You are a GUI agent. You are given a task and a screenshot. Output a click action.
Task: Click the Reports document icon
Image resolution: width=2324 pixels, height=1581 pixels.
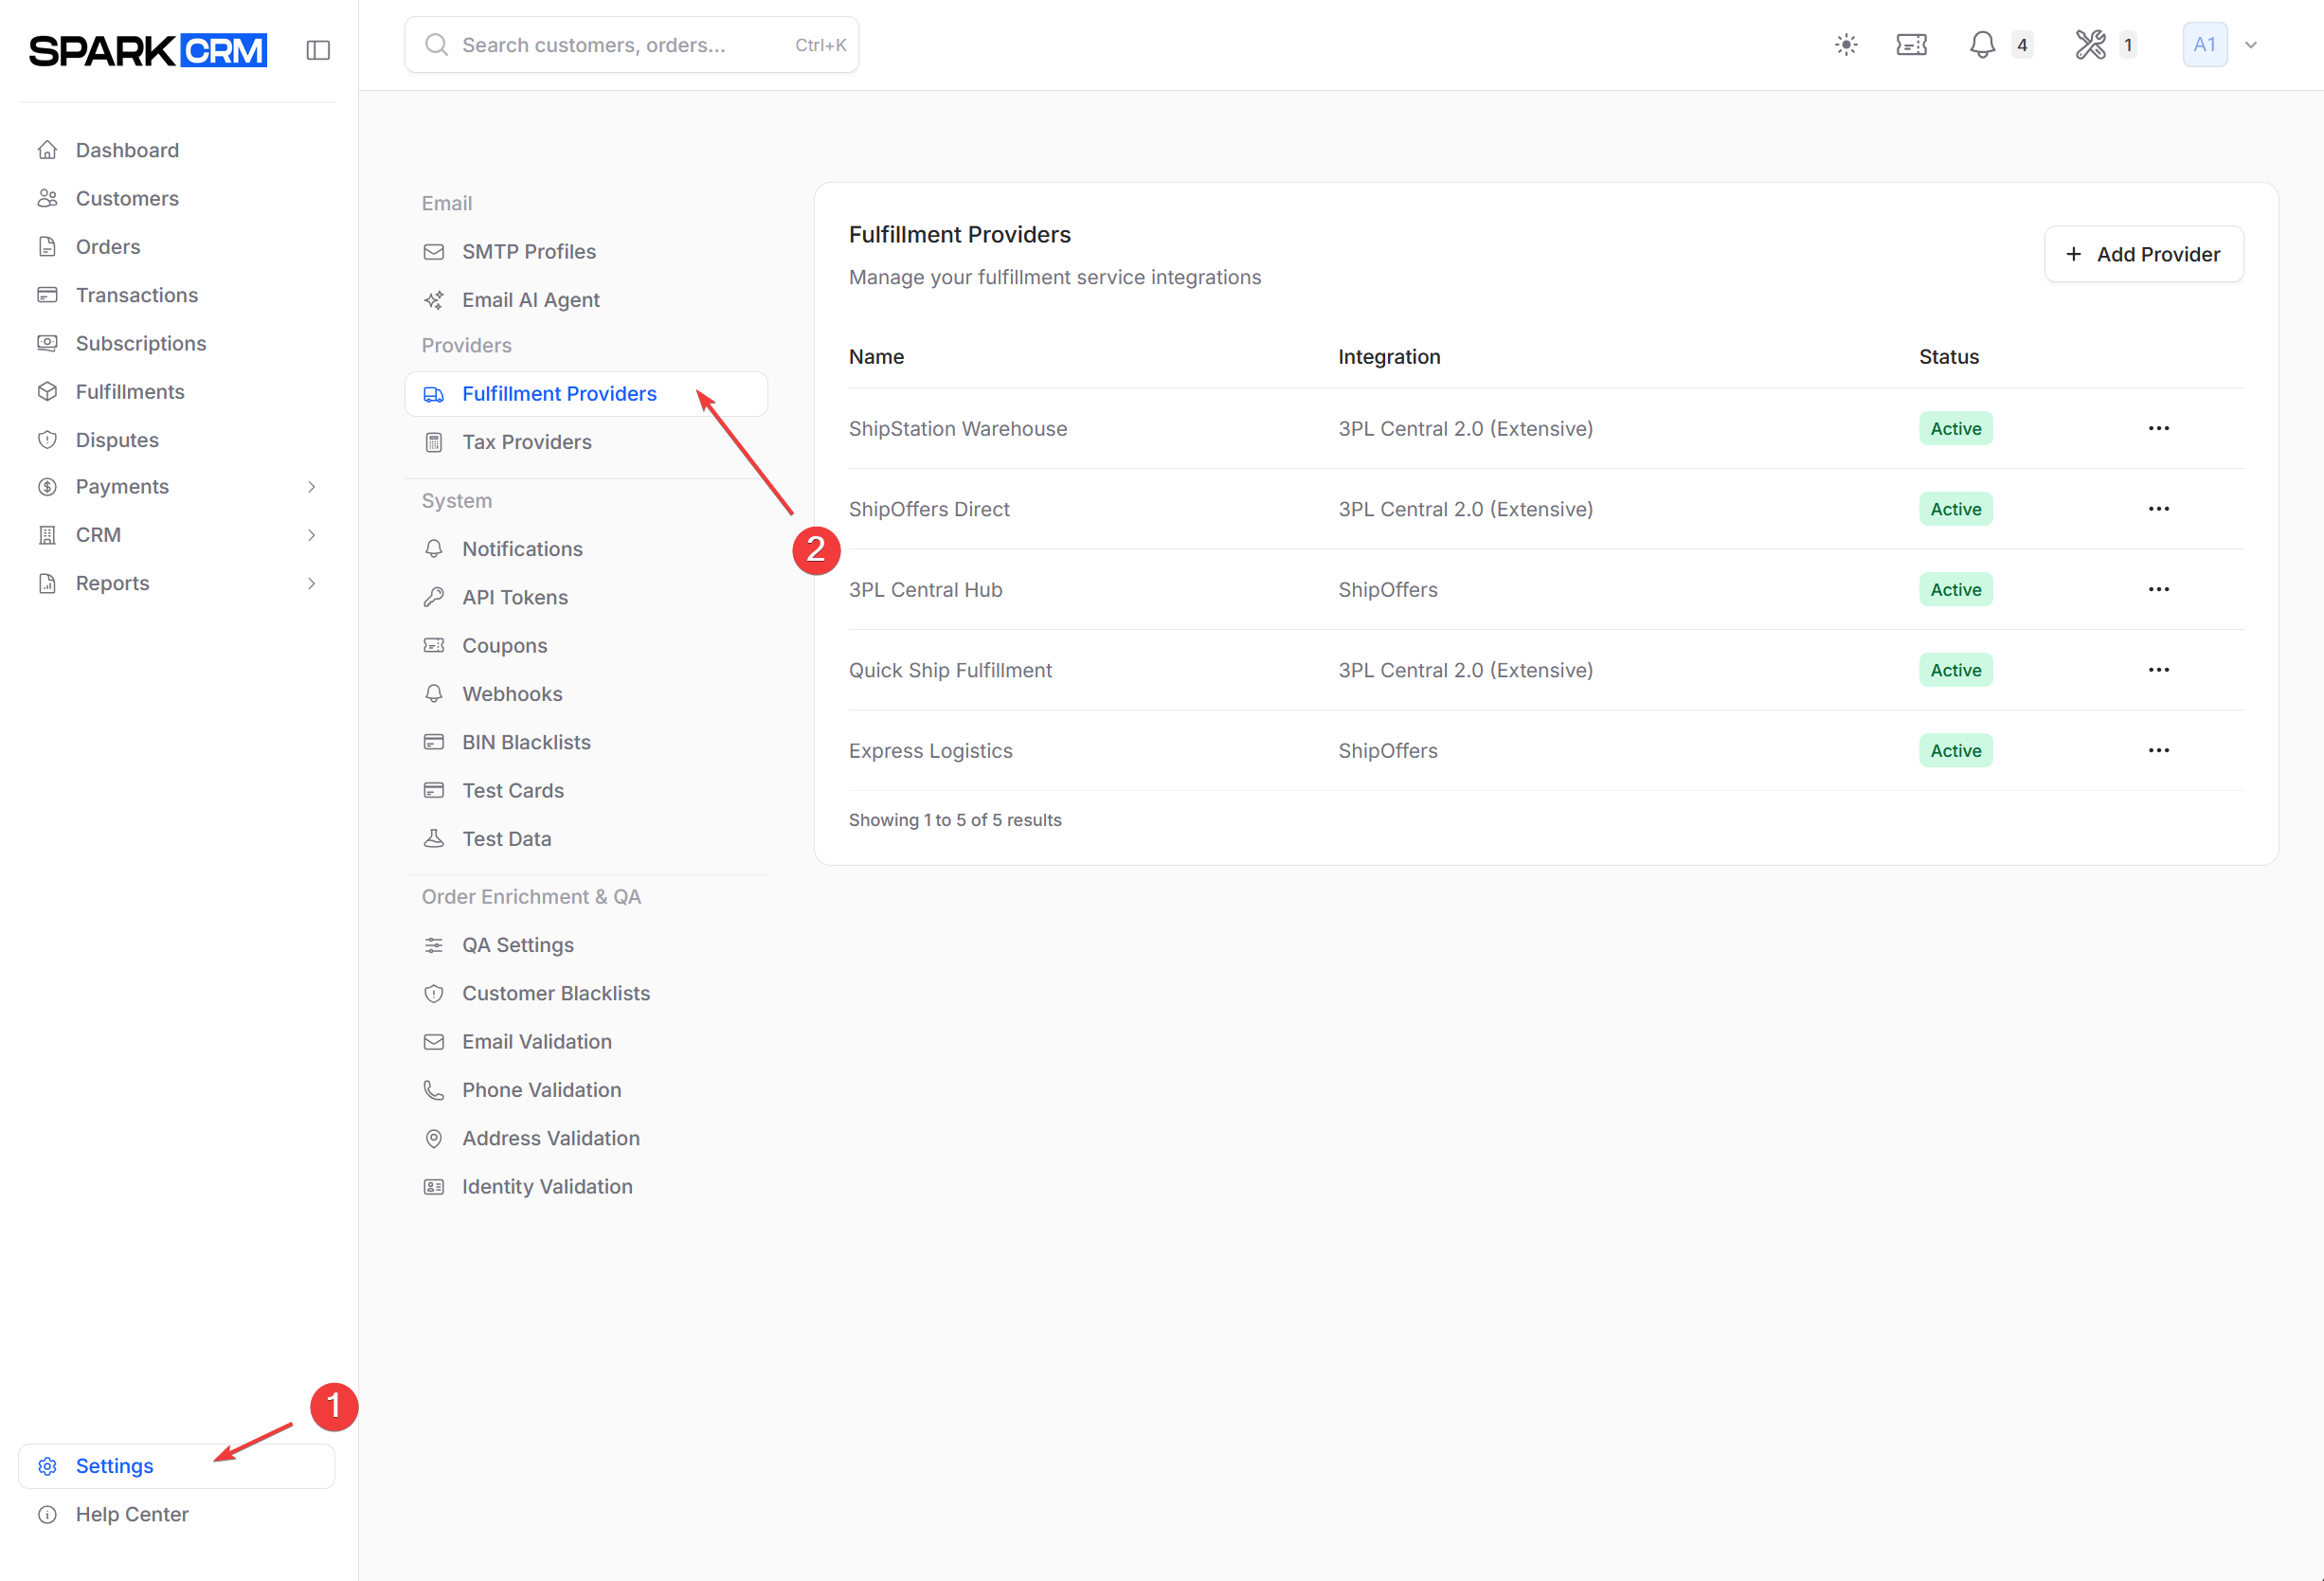(47, 583)
